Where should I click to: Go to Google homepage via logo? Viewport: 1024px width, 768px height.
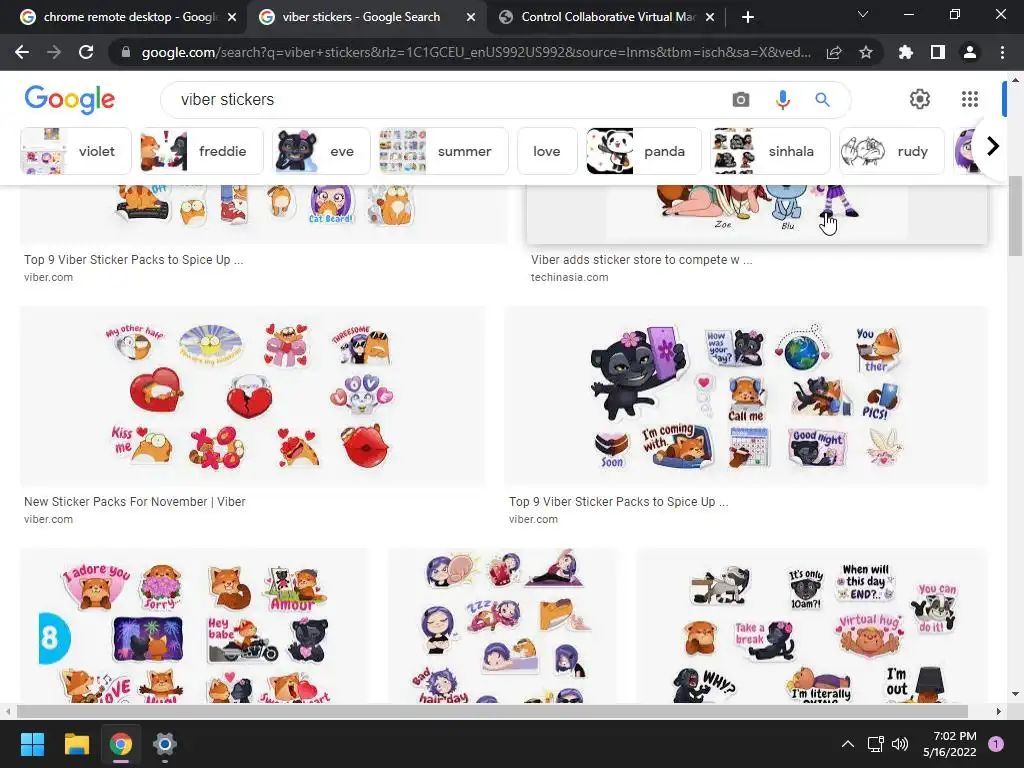(70, 99)
